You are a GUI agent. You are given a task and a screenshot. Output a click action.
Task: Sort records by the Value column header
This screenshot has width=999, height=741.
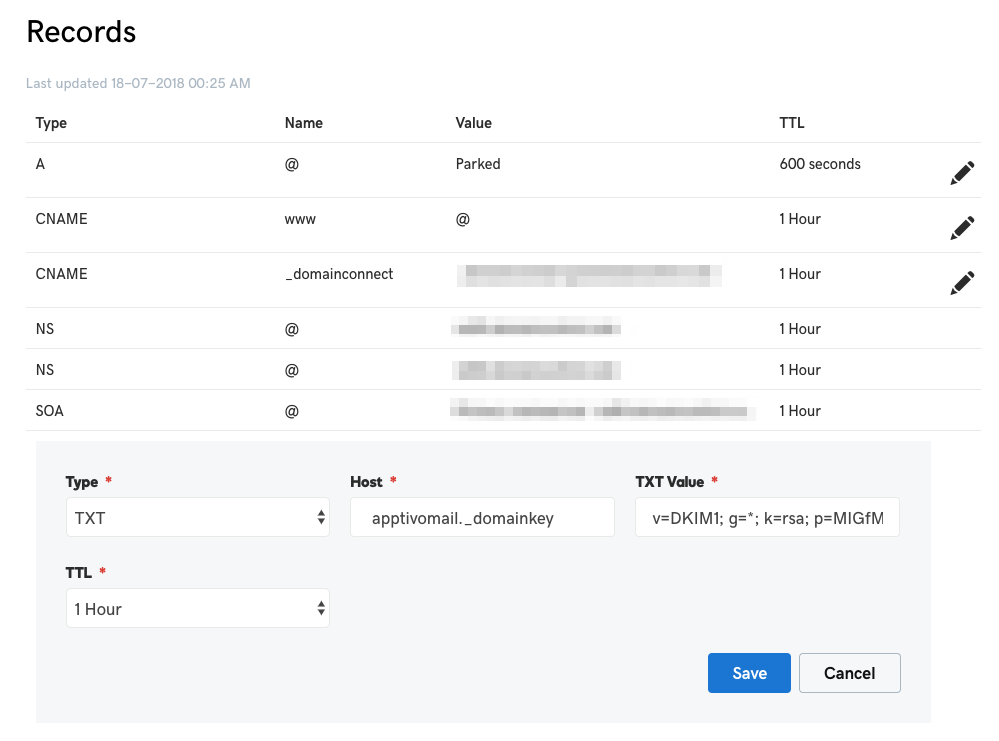(x=472, y=122)
